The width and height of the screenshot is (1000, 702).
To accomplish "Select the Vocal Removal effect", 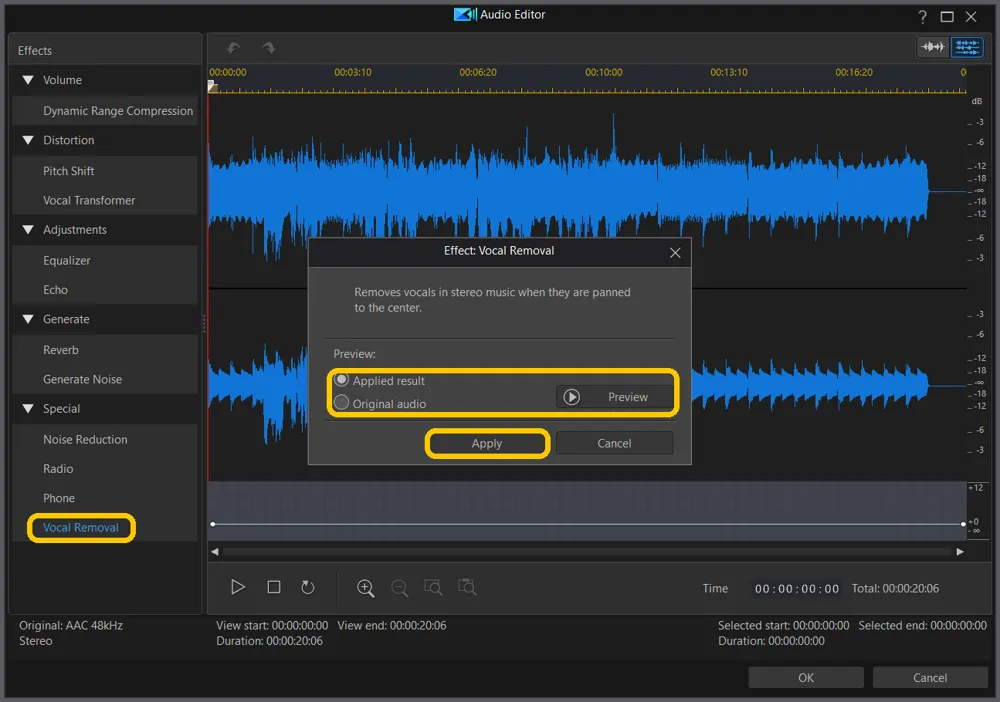I will point(81,527).
